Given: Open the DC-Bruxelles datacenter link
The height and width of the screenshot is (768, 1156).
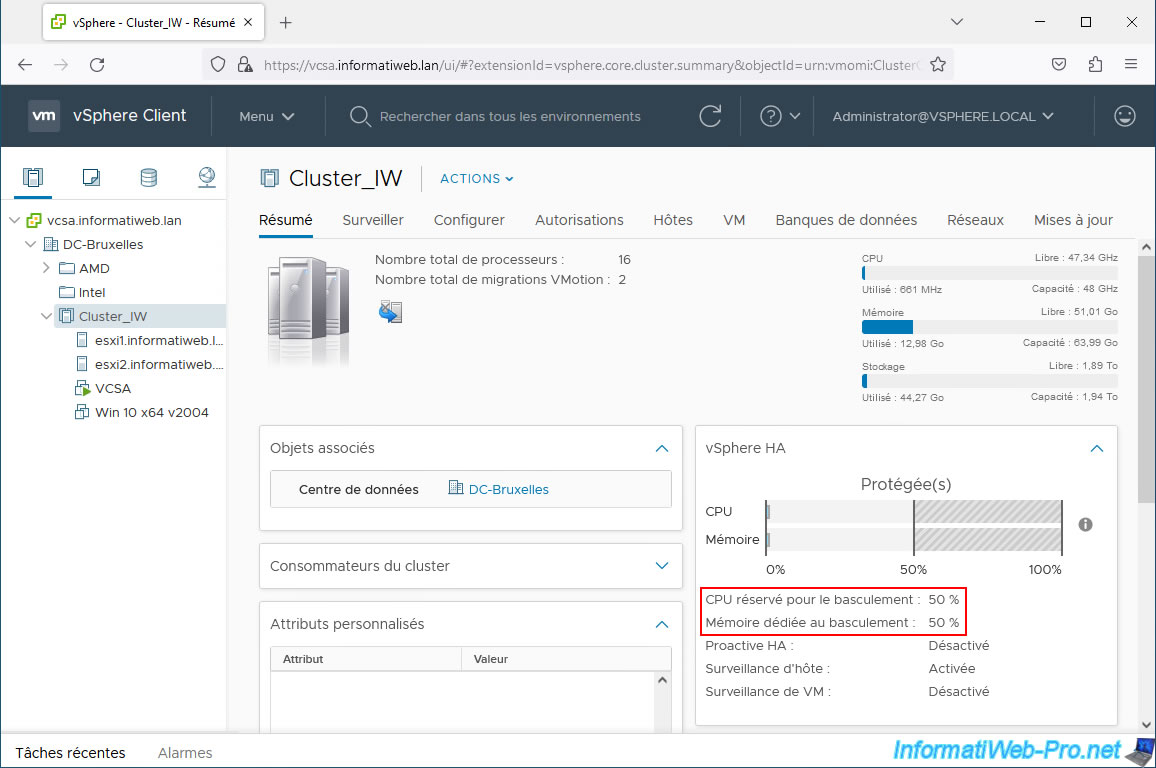Looking at the screenshot, I should (x=509, y=489).
